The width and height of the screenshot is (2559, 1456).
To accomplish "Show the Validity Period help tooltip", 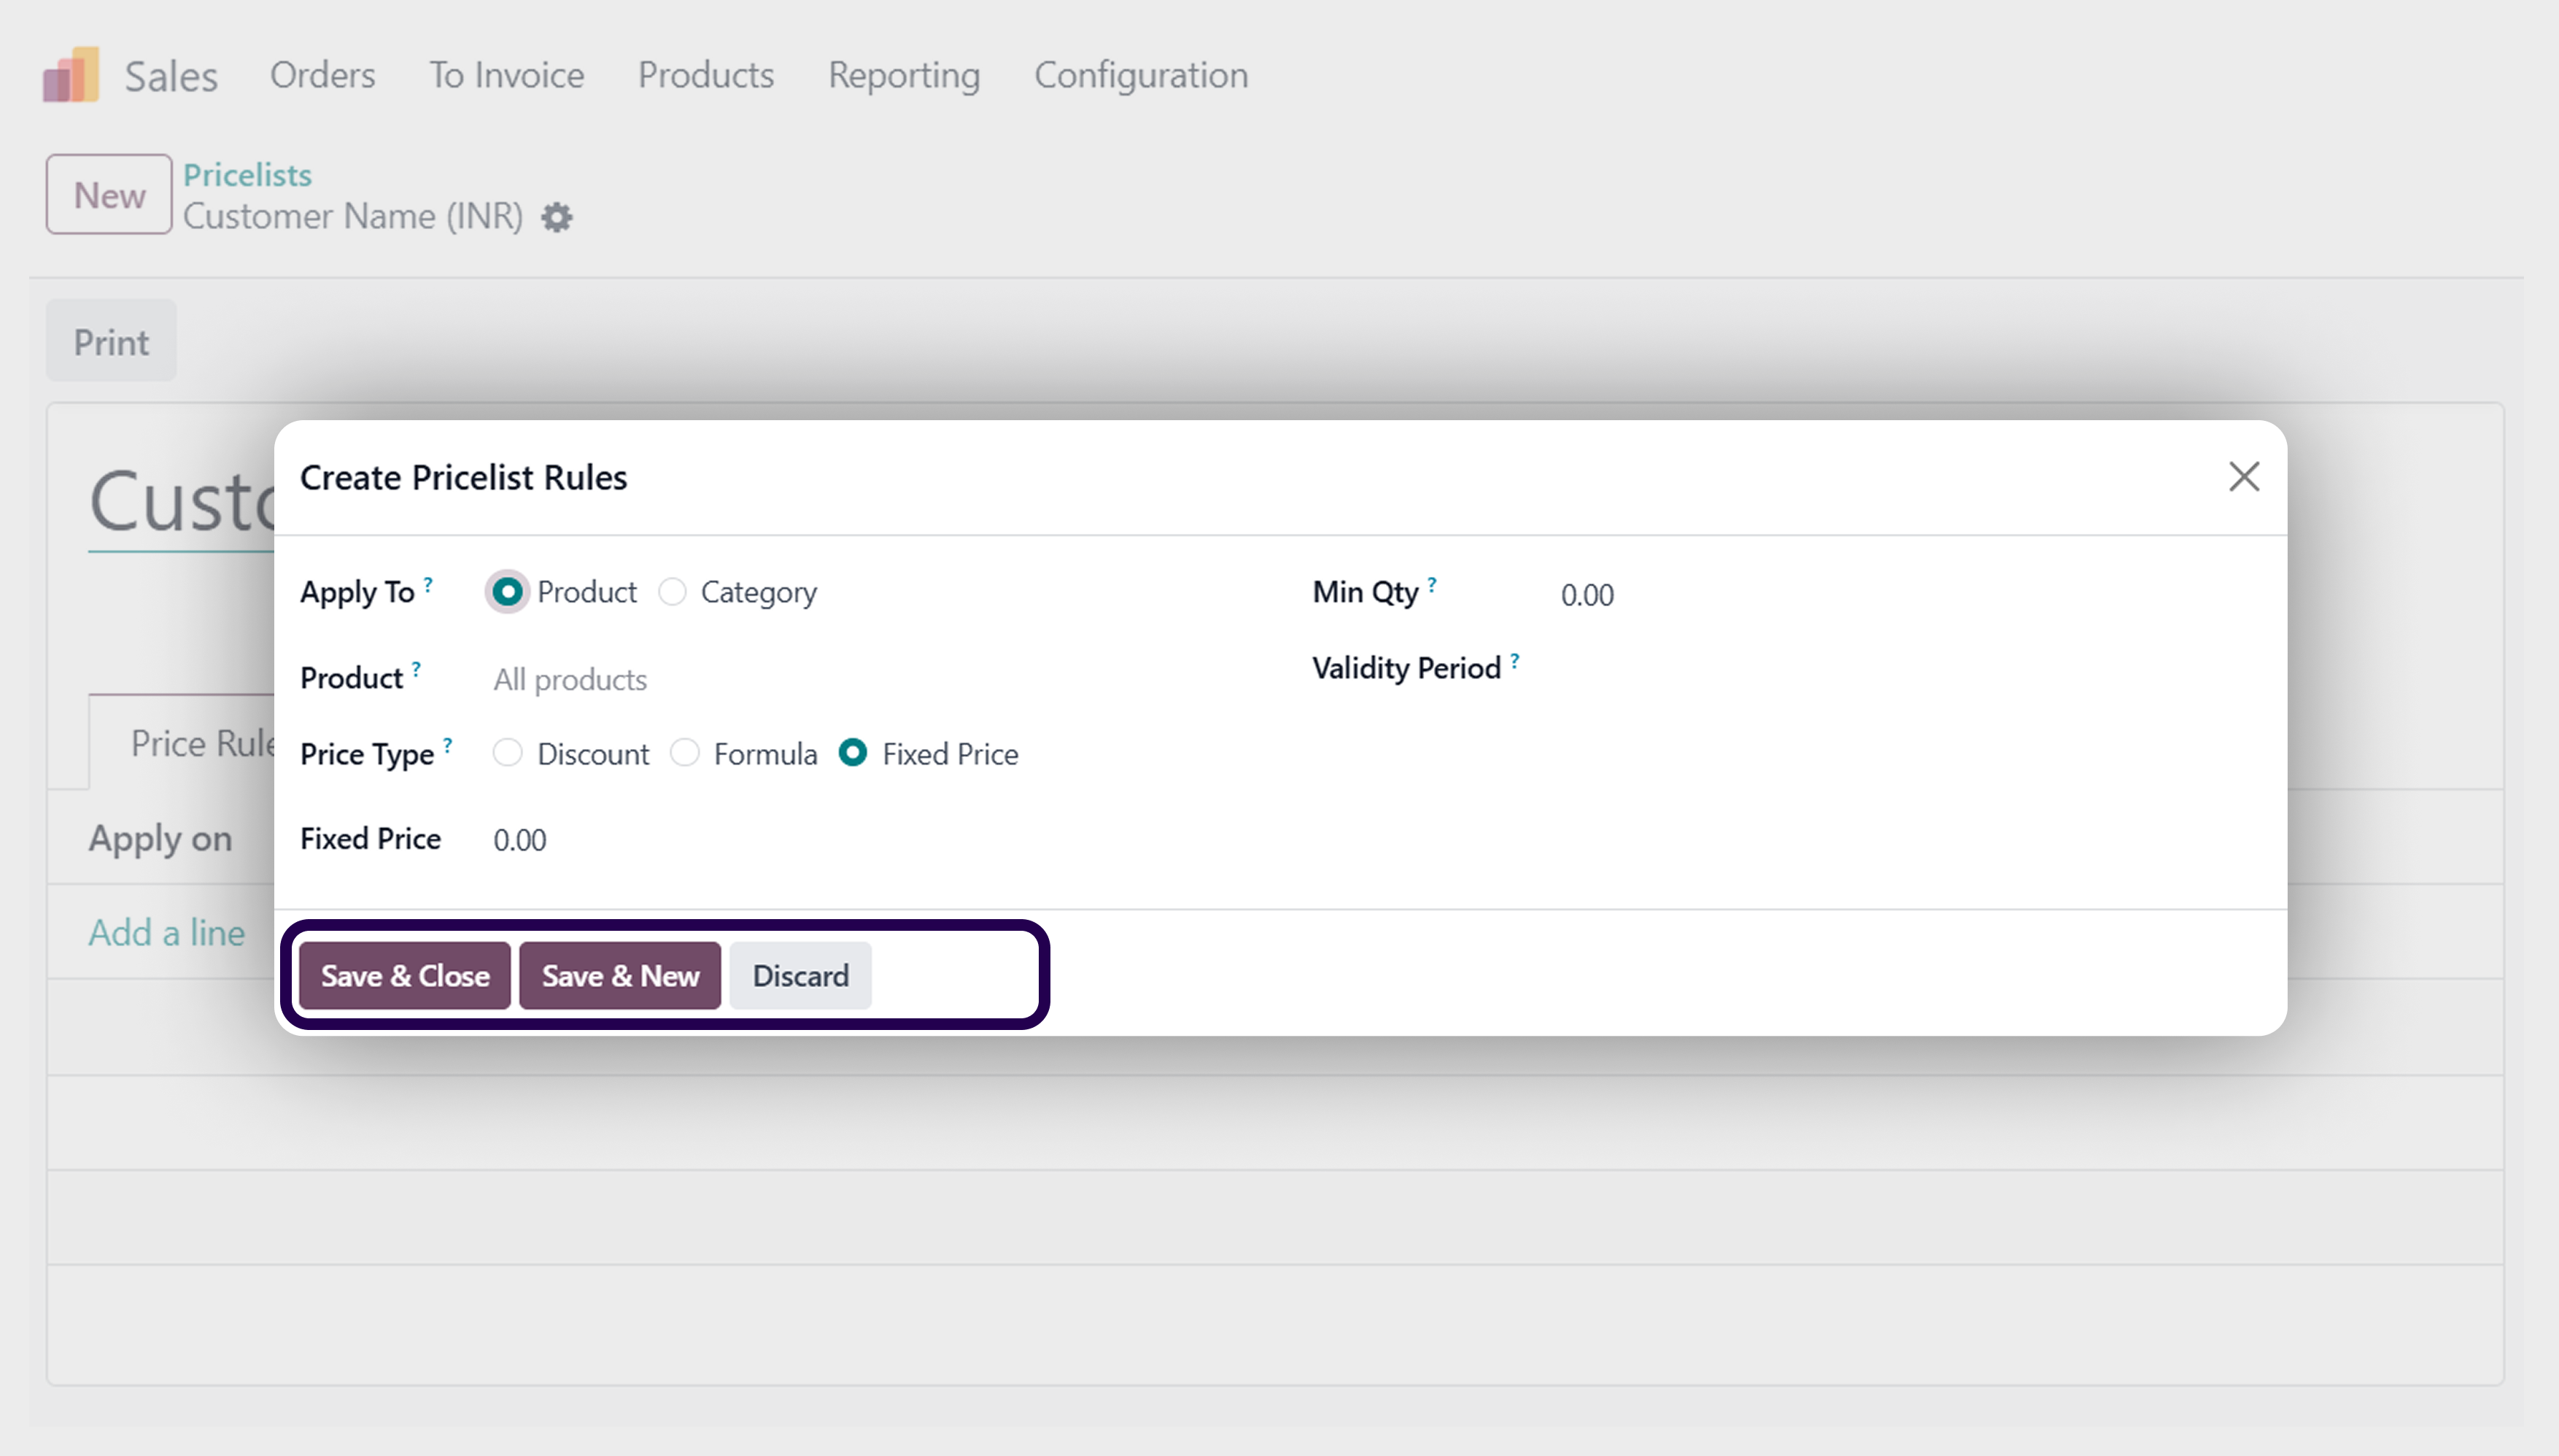I will 1515,660.
